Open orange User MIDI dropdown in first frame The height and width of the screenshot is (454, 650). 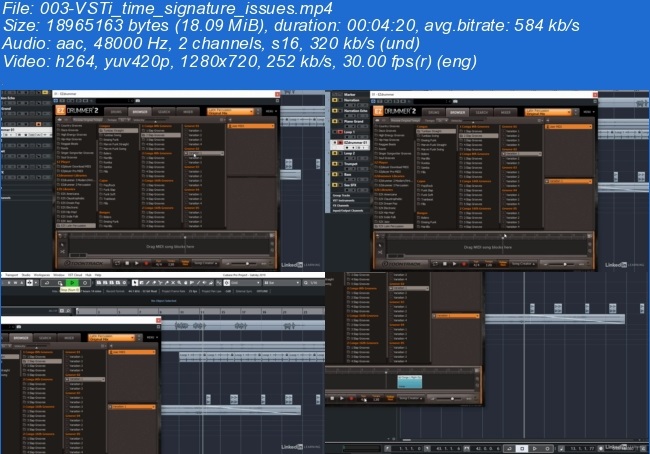(x=251, y=126)
